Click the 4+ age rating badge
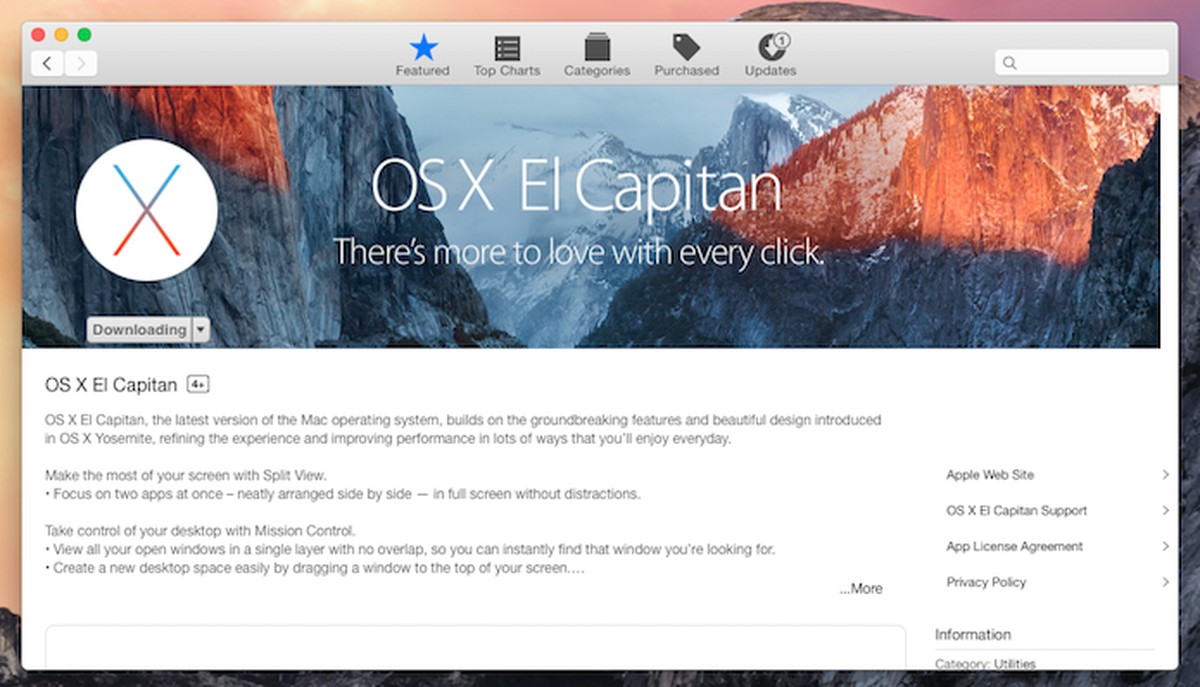The image size is (1200, 687). [x=198, y=385]
